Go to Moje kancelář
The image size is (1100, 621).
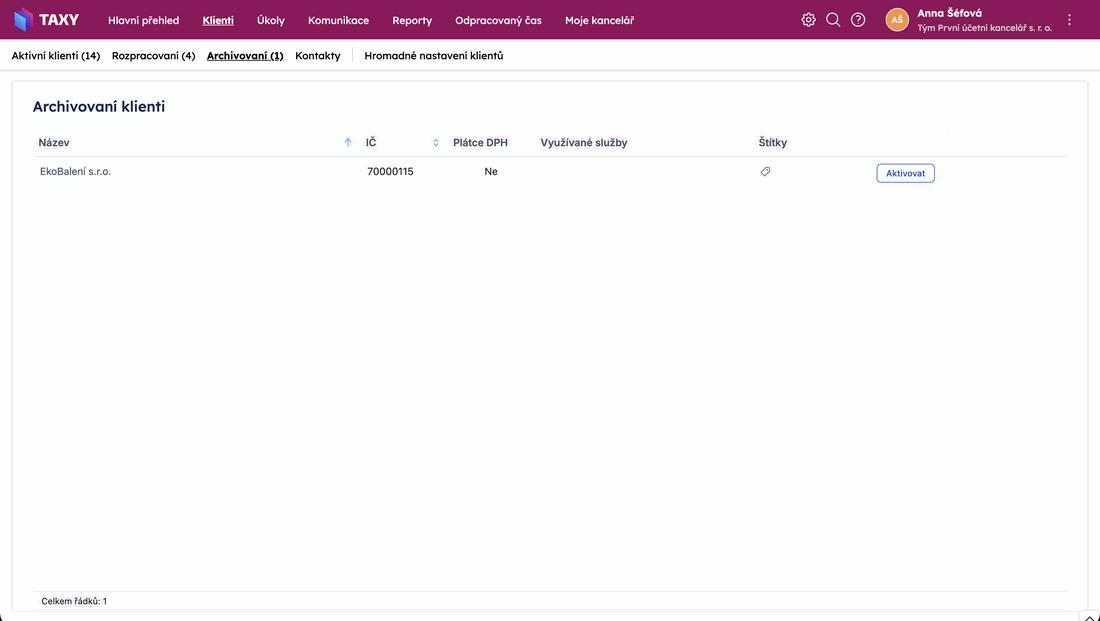pos(599,20)
